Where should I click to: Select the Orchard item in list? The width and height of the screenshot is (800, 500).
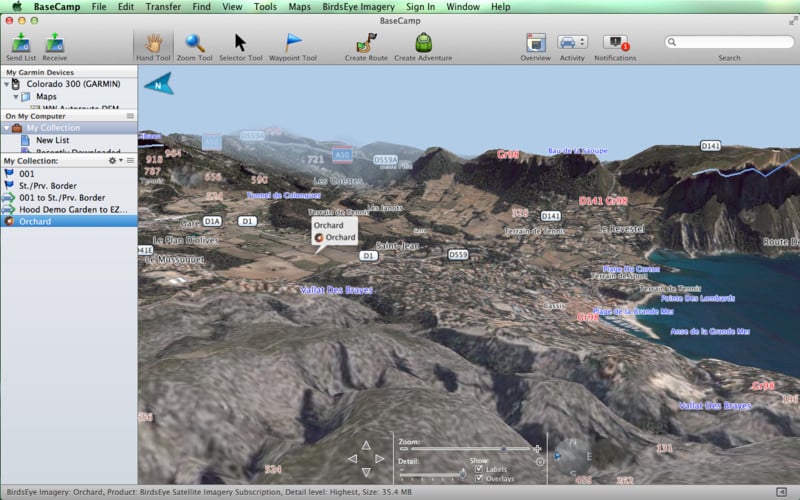tap(69, 221)
